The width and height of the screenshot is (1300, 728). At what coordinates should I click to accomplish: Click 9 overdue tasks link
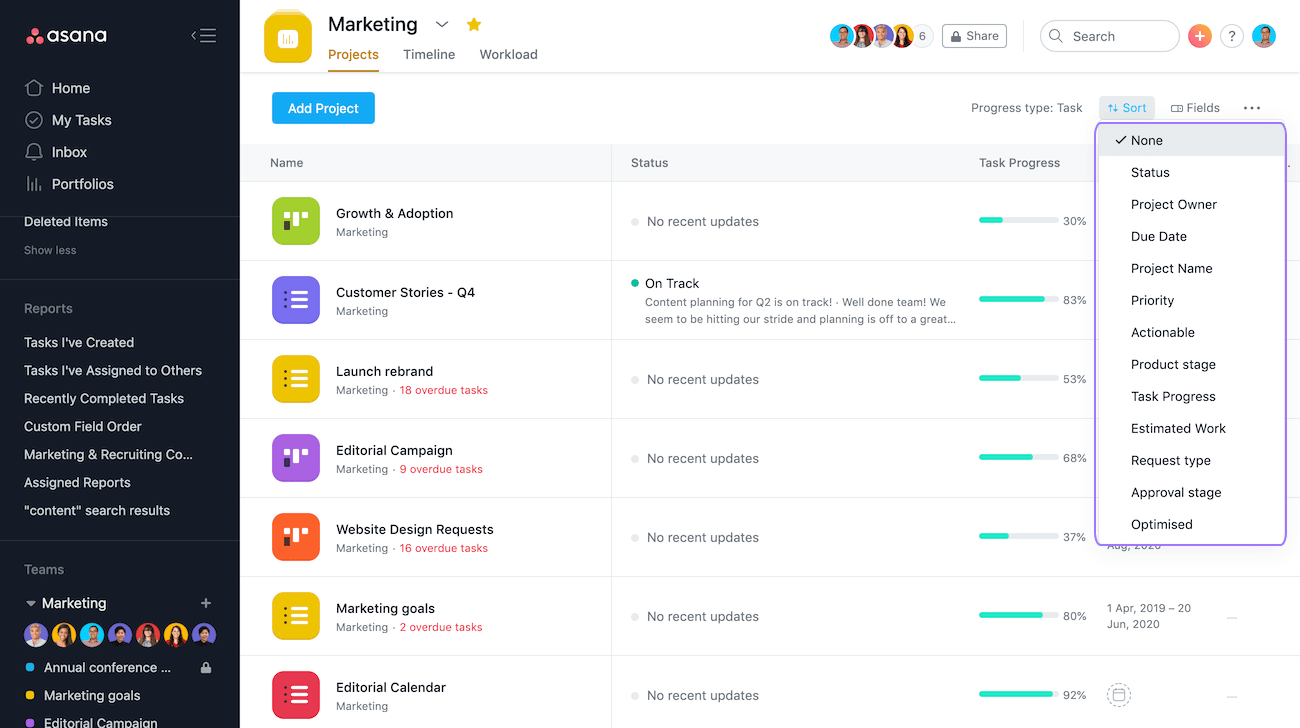pos(441,469)
